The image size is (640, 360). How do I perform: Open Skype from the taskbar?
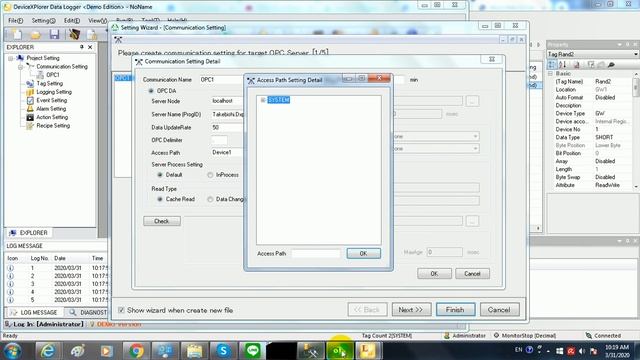223,351
